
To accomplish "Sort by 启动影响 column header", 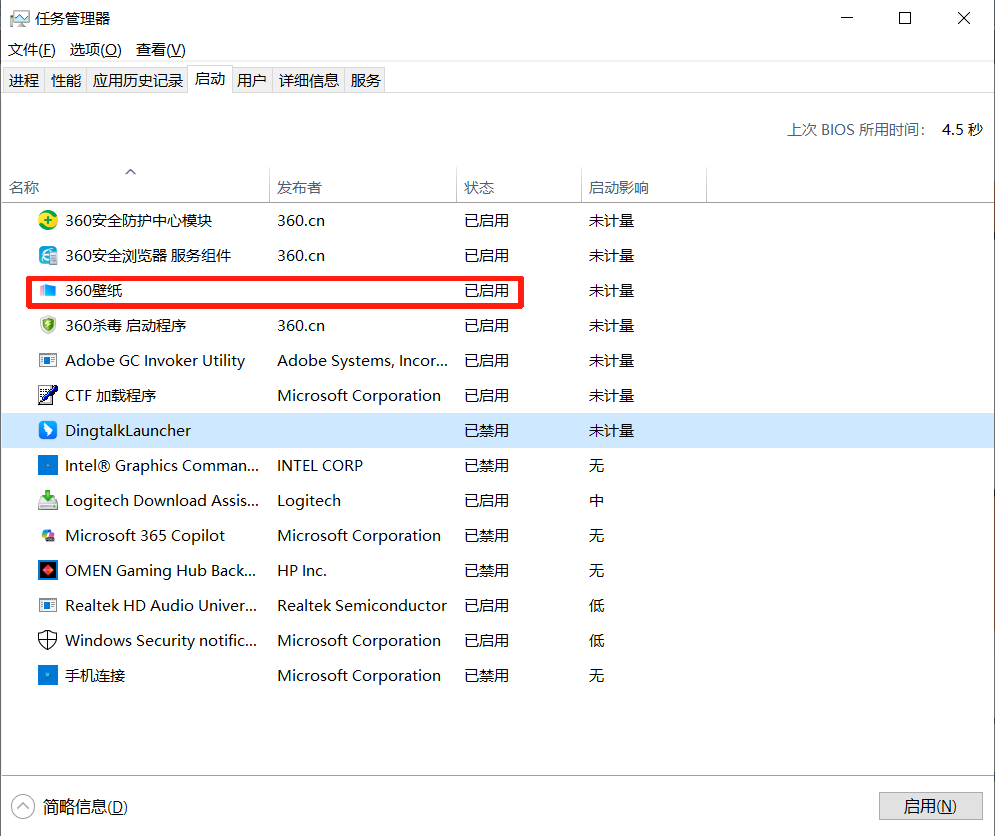I will tap(618, 188).
